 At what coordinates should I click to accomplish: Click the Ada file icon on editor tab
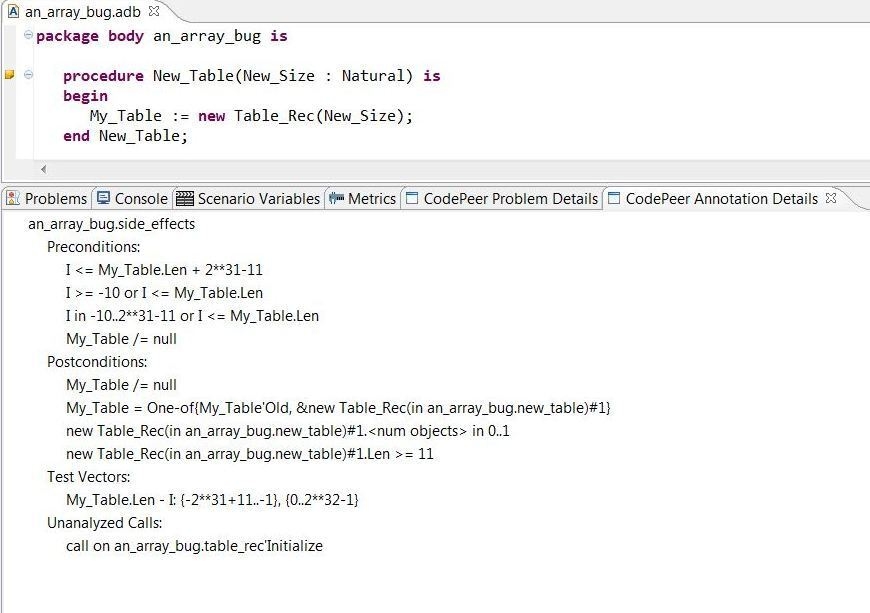point(12,12)
